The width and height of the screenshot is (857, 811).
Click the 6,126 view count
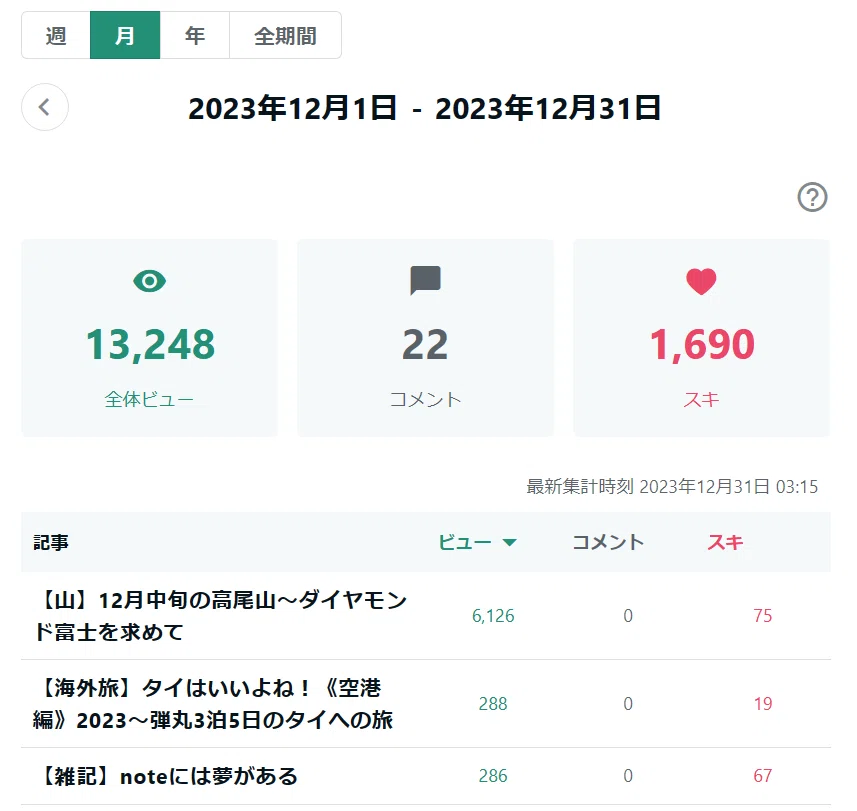[493, 616]
